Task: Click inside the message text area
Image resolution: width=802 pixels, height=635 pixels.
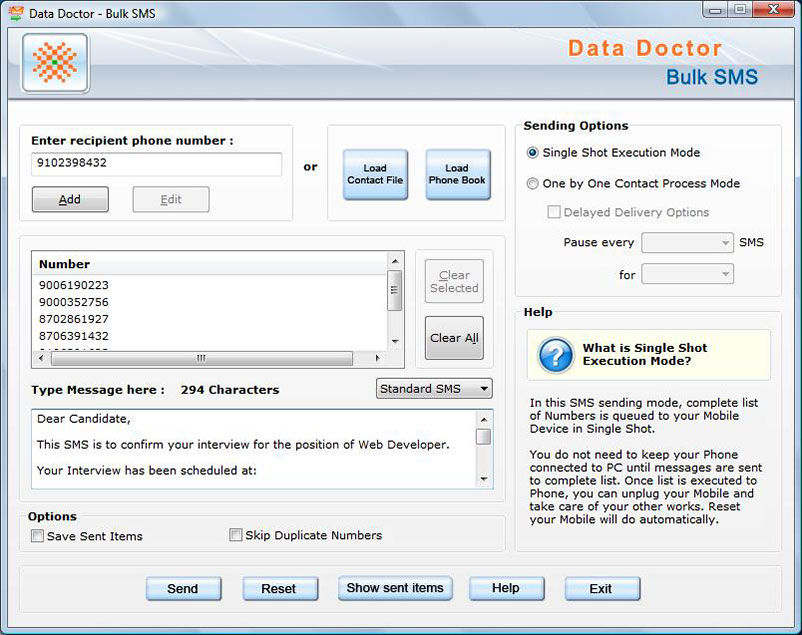Action: coord(254,449)
